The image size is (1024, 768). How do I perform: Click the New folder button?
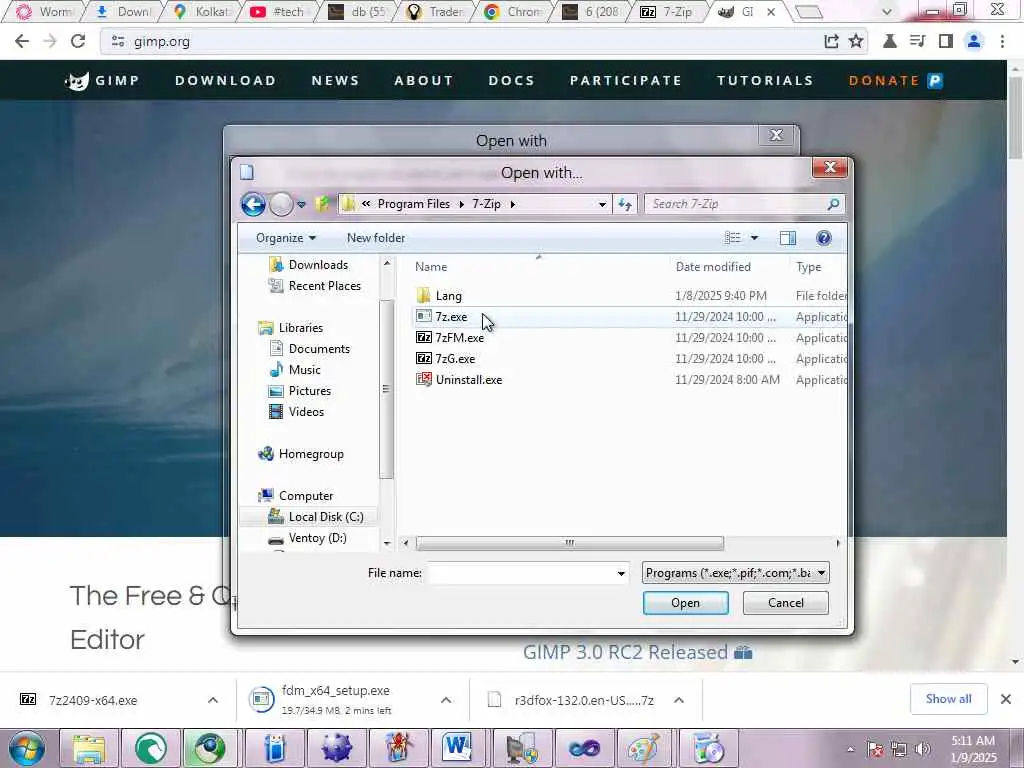376,238
